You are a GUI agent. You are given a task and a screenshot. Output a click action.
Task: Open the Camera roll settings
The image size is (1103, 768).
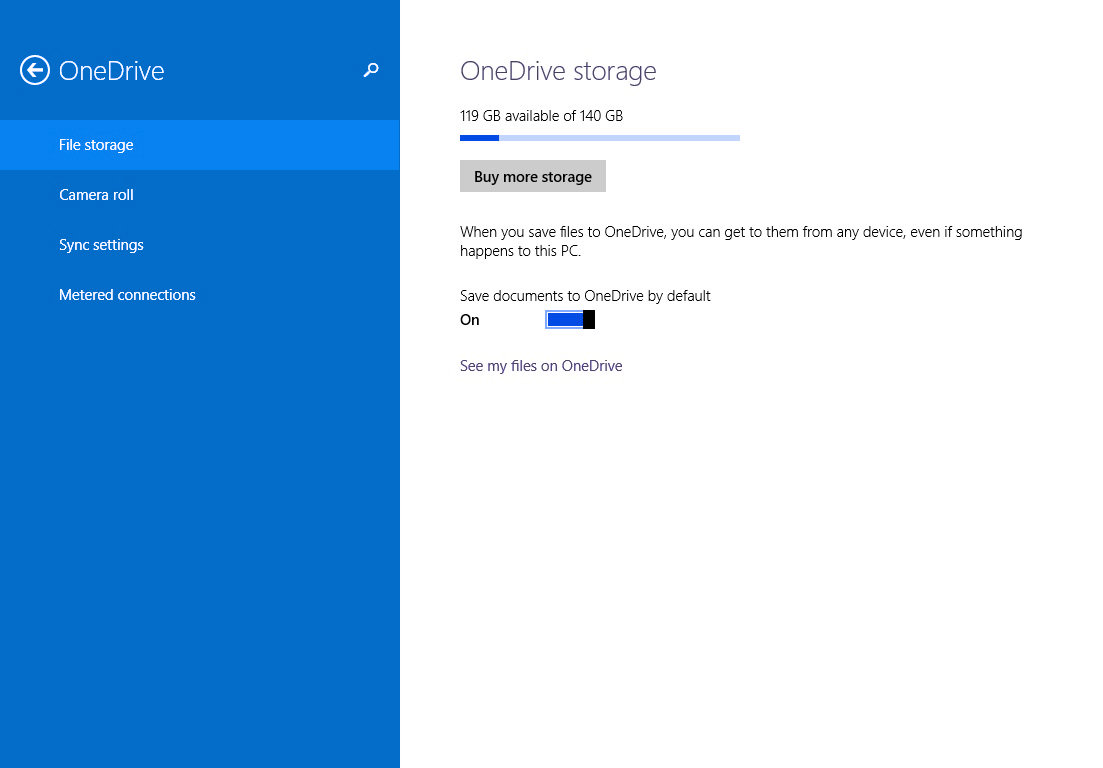[200, 195]
